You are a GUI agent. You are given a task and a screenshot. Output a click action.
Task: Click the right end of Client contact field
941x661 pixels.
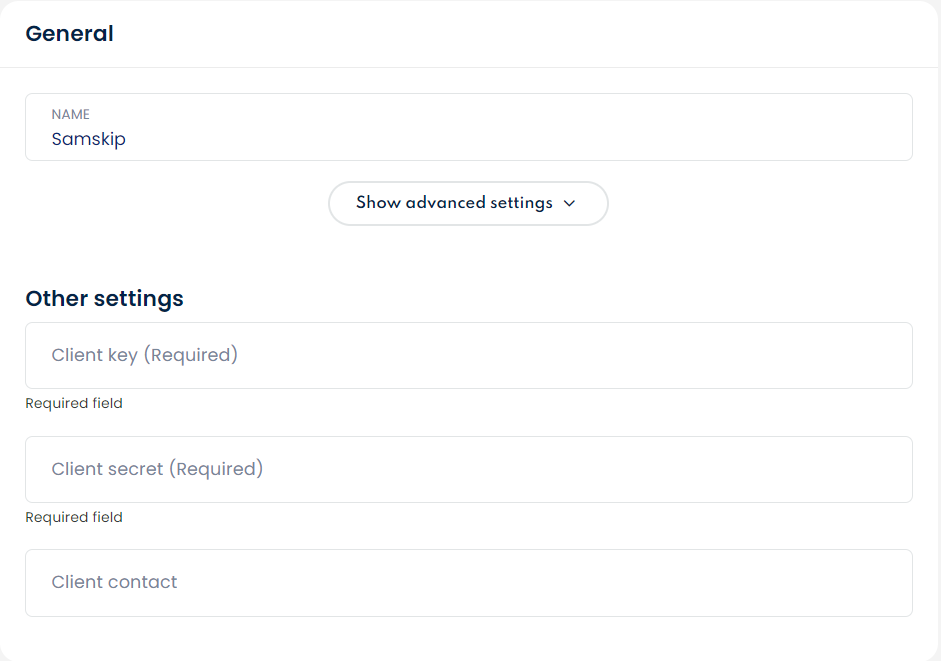point(890,582)
